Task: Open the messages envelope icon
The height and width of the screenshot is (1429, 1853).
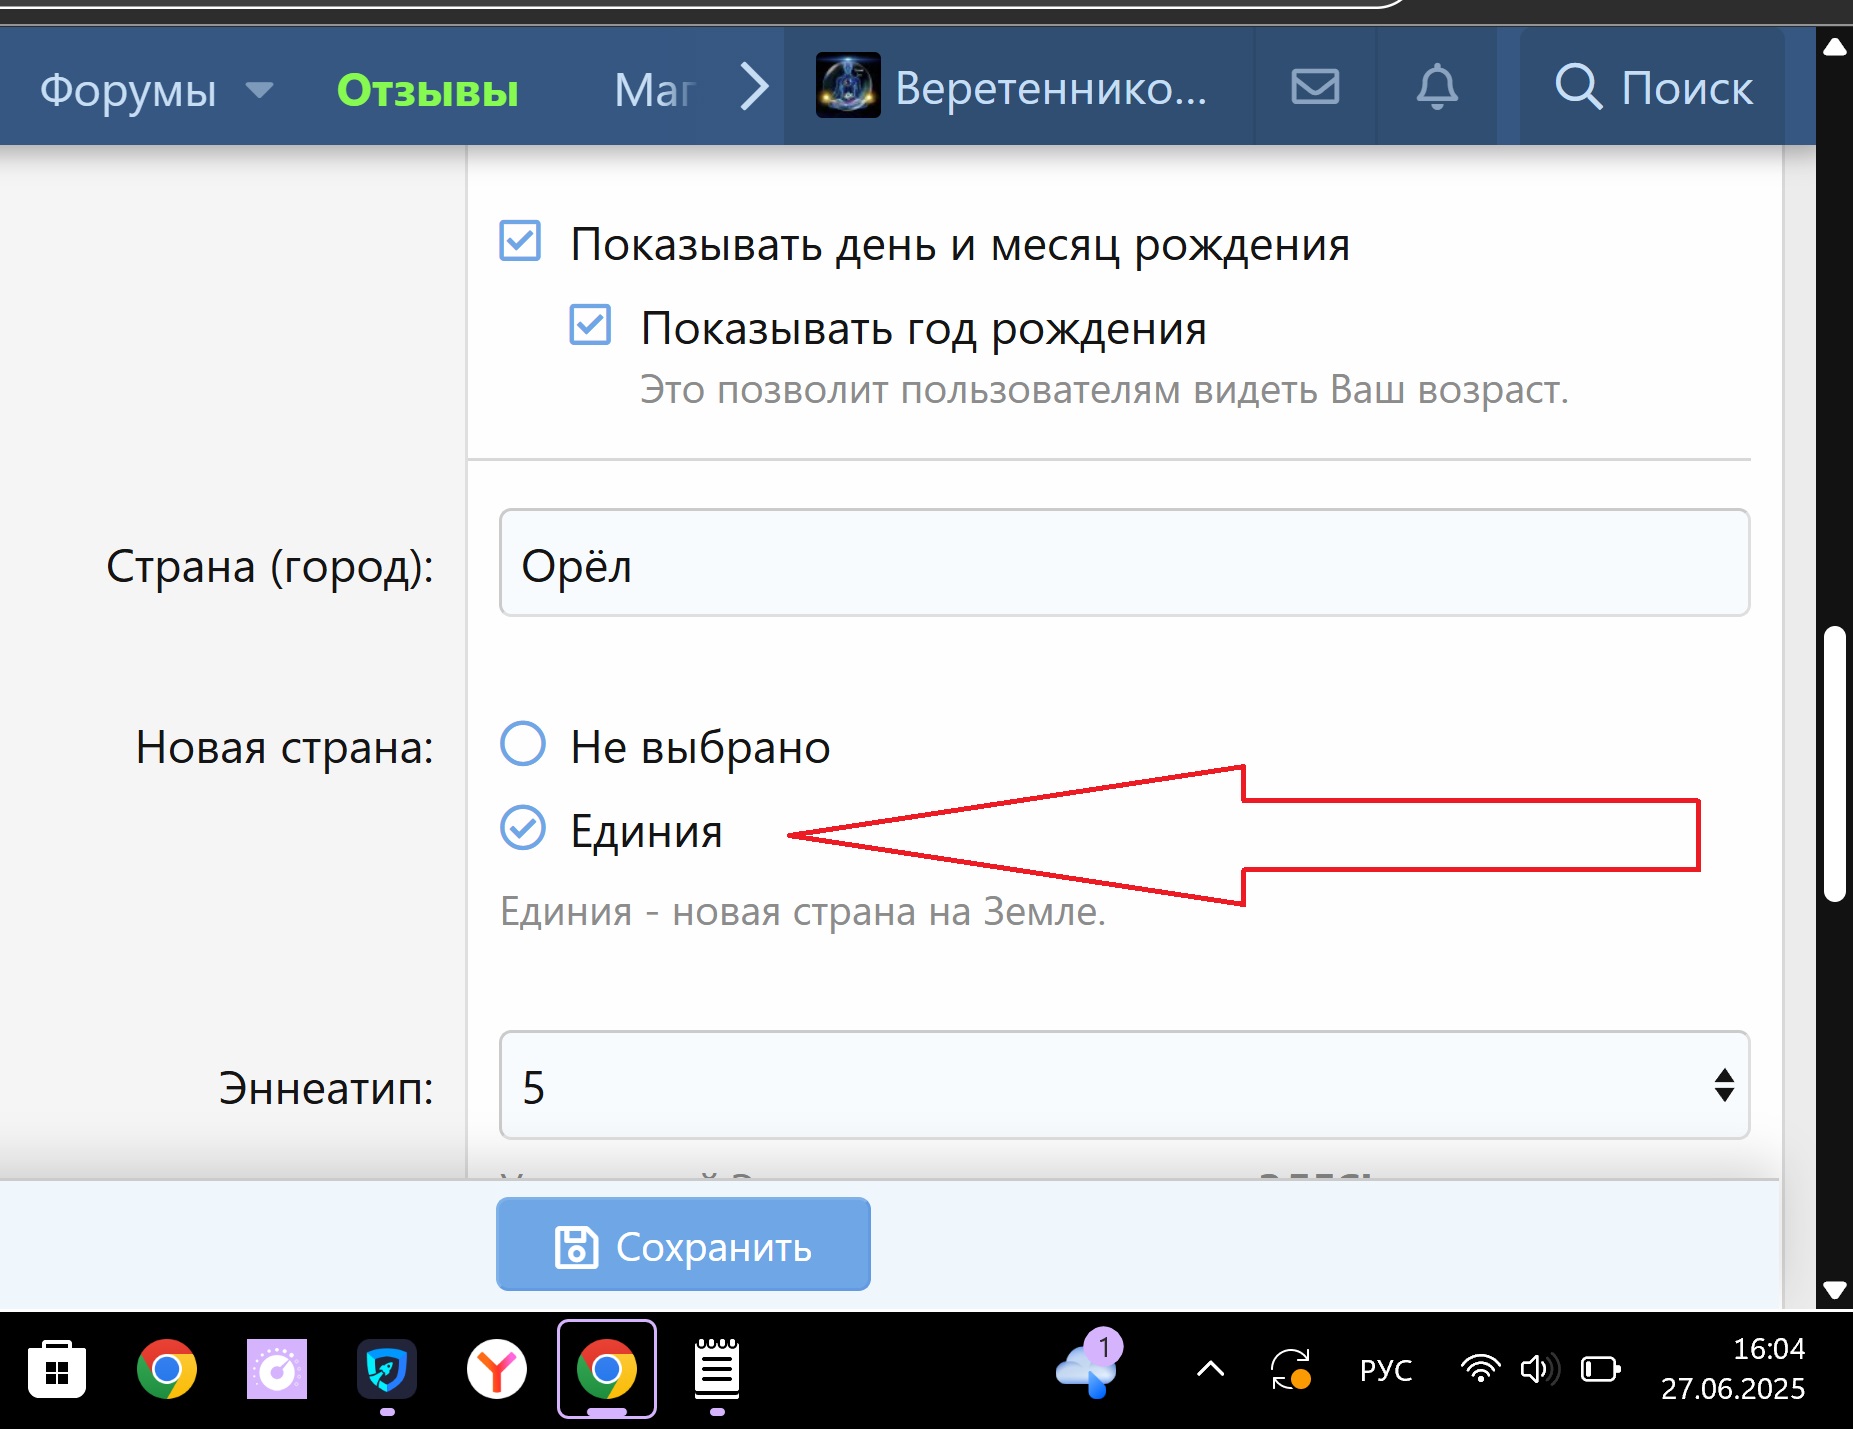Action: pos(1314,88)
